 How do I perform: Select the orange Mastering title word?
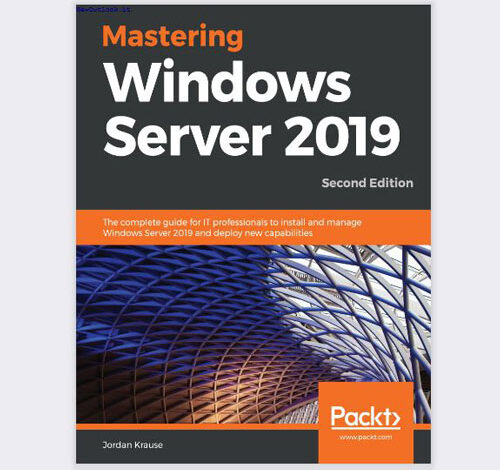[173, 37]
